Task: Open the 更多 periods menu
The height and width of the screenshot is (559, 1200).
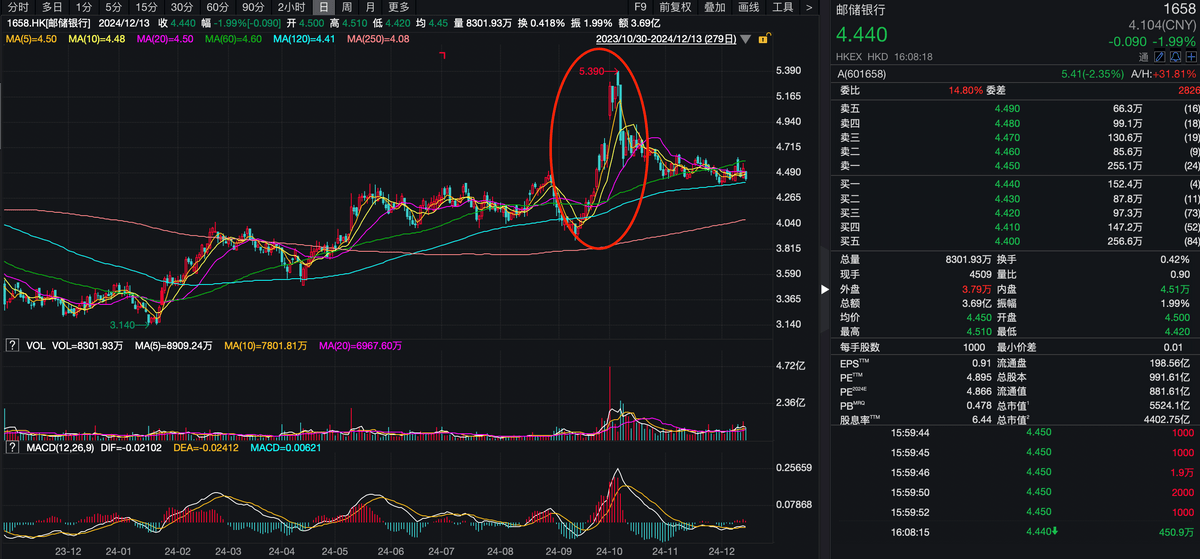Action: 400,7
